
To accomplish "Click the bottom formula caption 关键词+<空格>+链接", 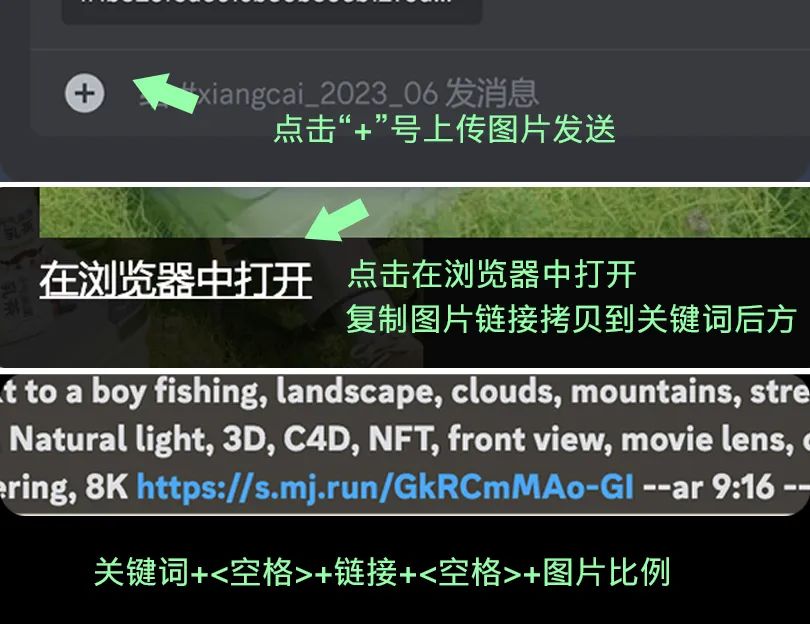I will 246,572.
